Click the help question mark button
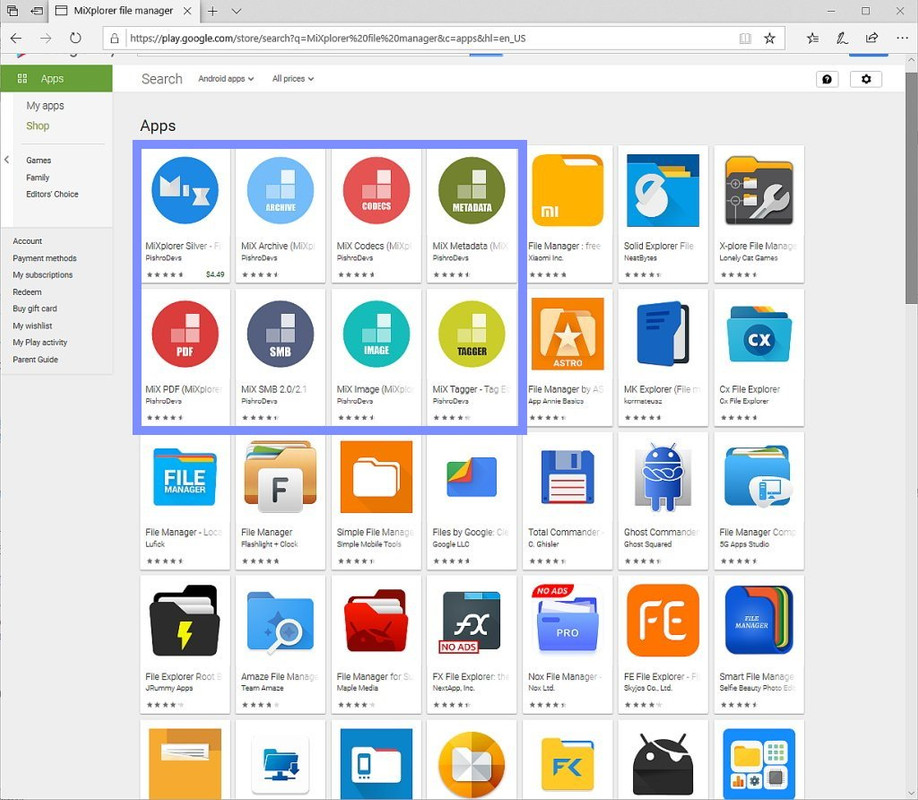Screen dimensions: 918x800 (827, 79)
